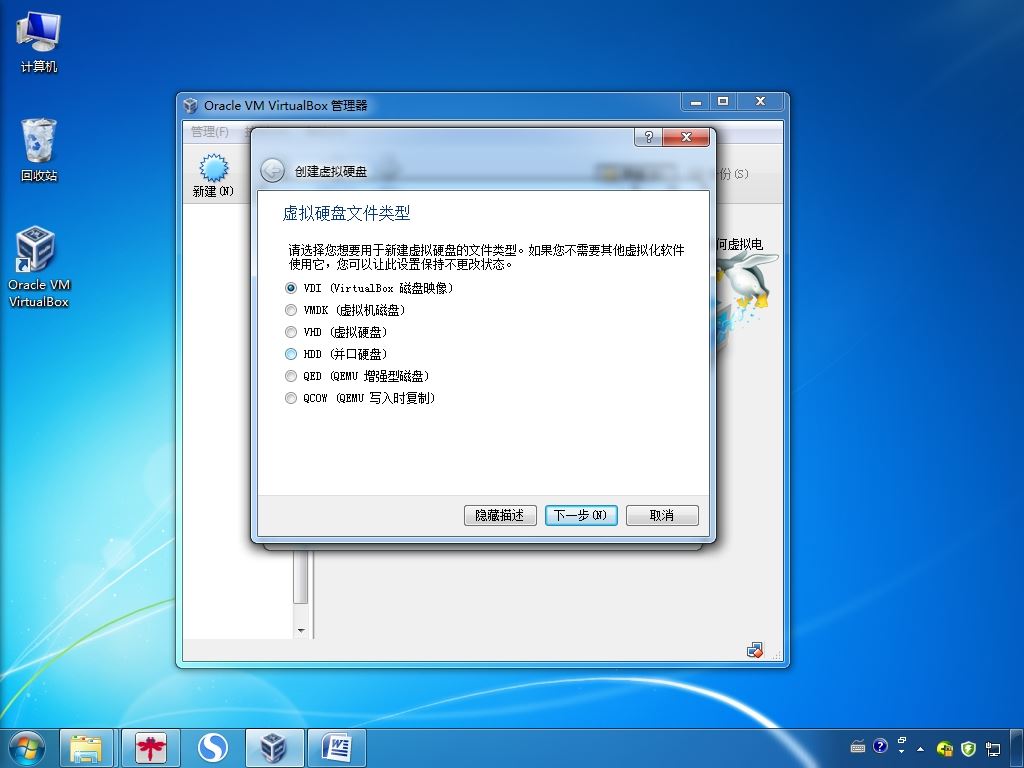Image resolution: width=1024 pixels, height=768 pixels.
Task: Open Microsoft Word from the taskbar
Action: [336, 748]
